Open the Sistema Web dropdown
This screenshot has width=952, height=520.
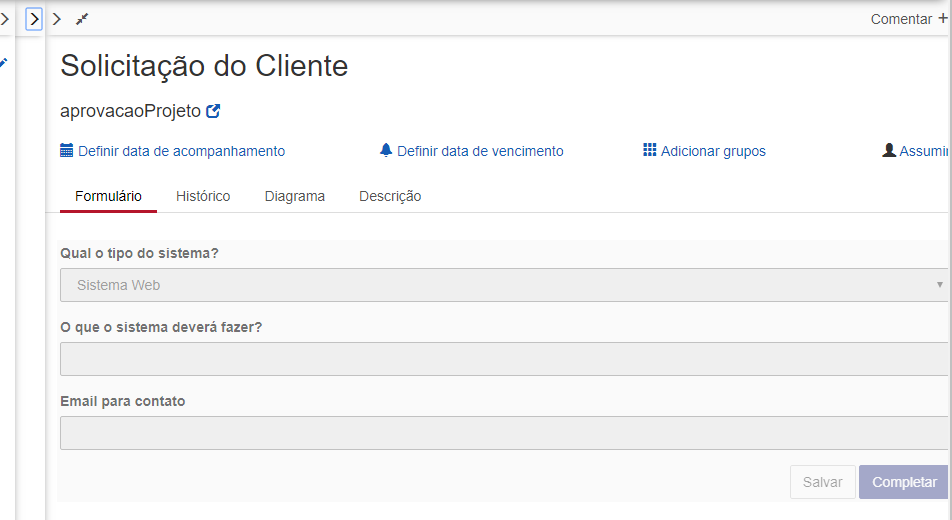point(504,285)
